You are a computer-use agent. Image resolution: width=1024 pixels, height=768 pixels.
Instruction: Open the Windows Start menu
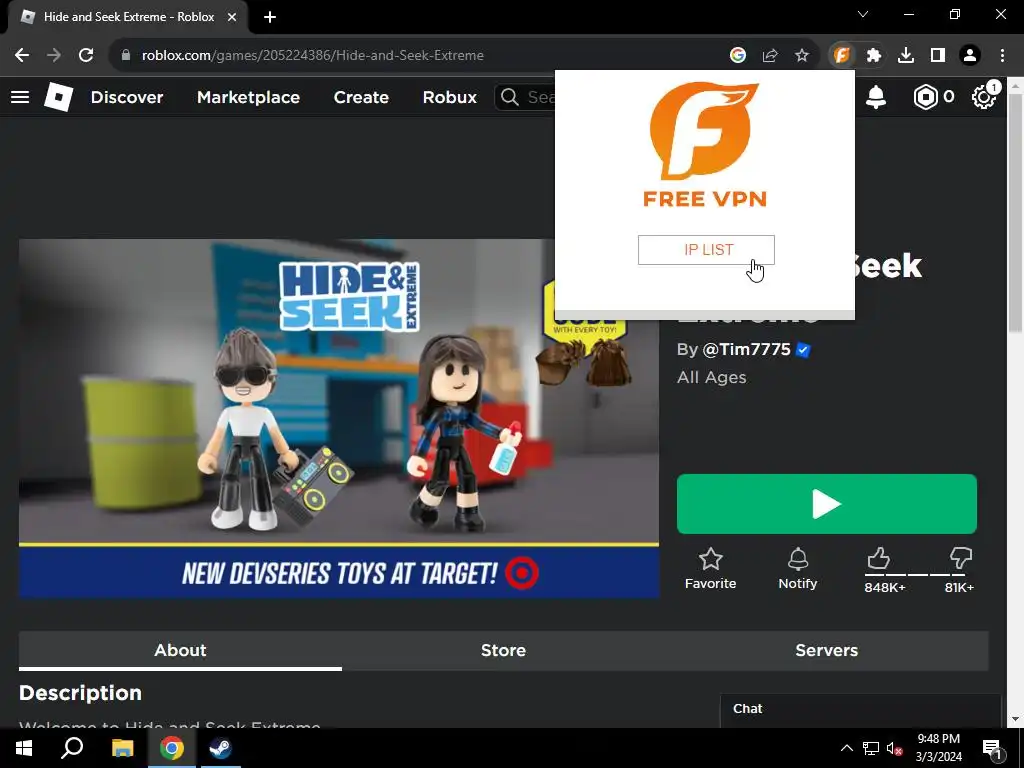tap(24, 748)
